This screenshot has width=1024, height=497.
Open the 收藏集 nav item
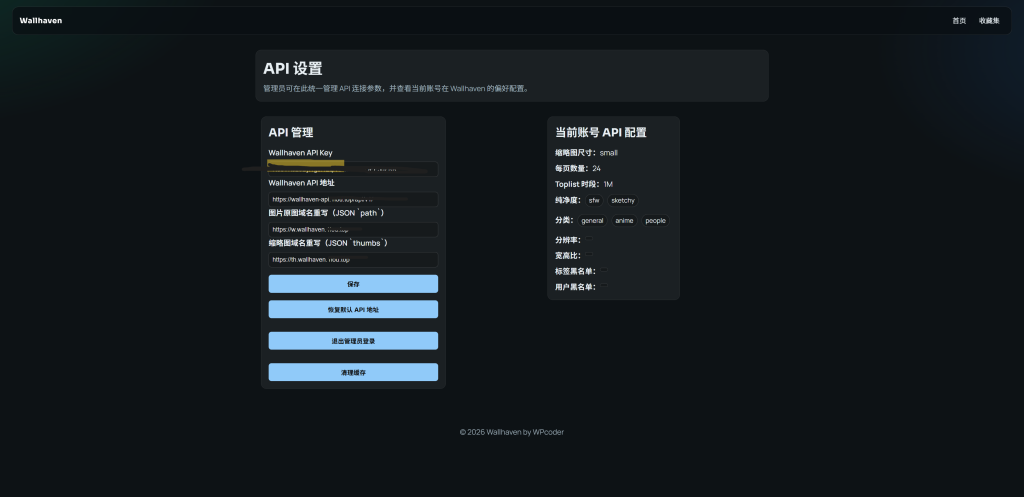click(x=988, y=20)
